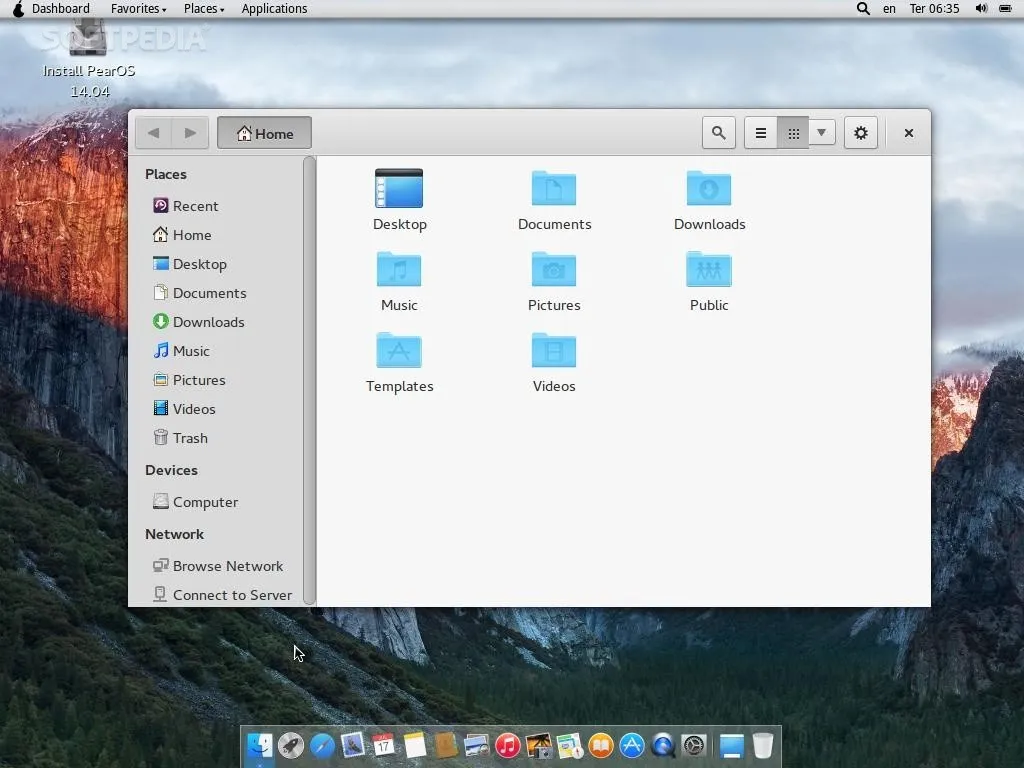Select the Pictures folder icon
The image size is (1024, 768).
(x=554, y=281)
